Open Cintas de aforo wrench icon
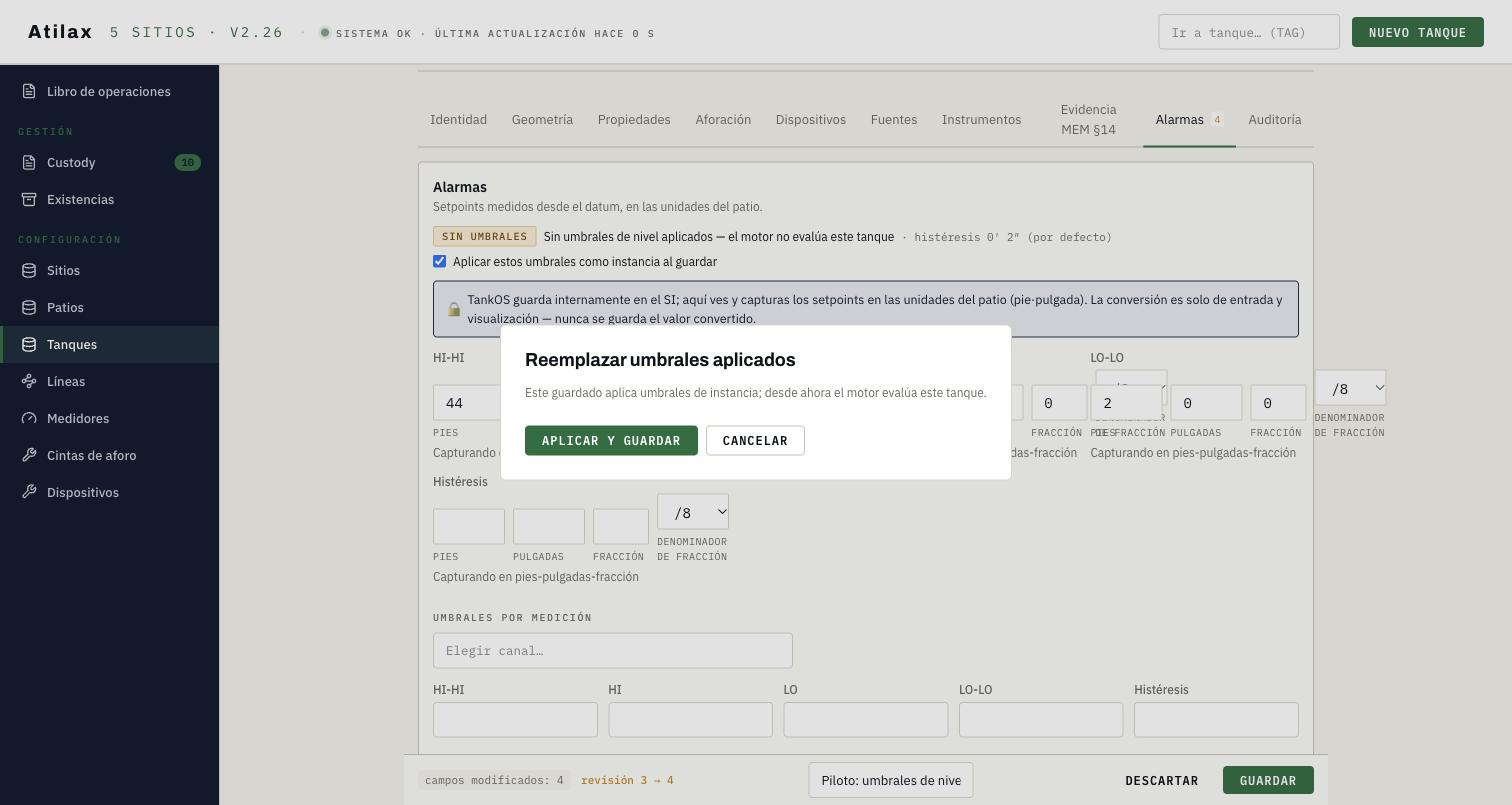Image resolution: width=1512 pixels, height=805 pixels. point(29,455)
